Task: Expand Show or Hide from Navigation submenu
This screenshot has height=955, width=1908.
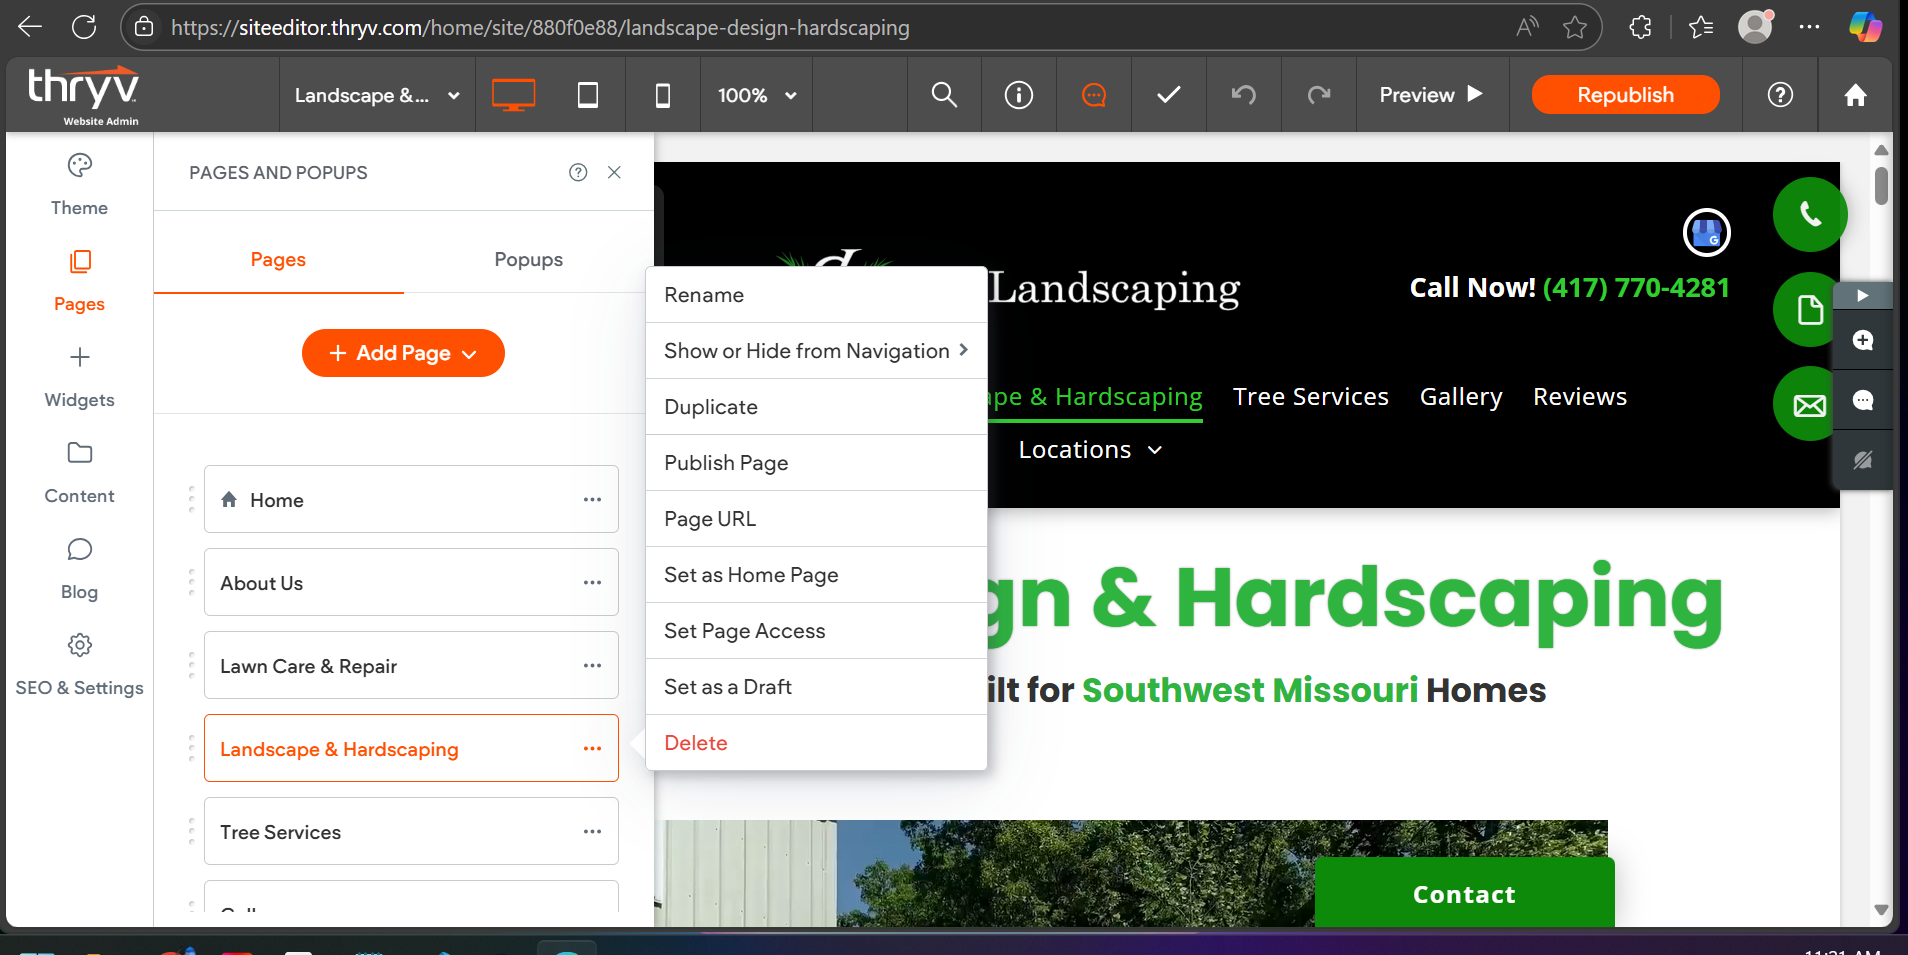Action: pos(815,351)
